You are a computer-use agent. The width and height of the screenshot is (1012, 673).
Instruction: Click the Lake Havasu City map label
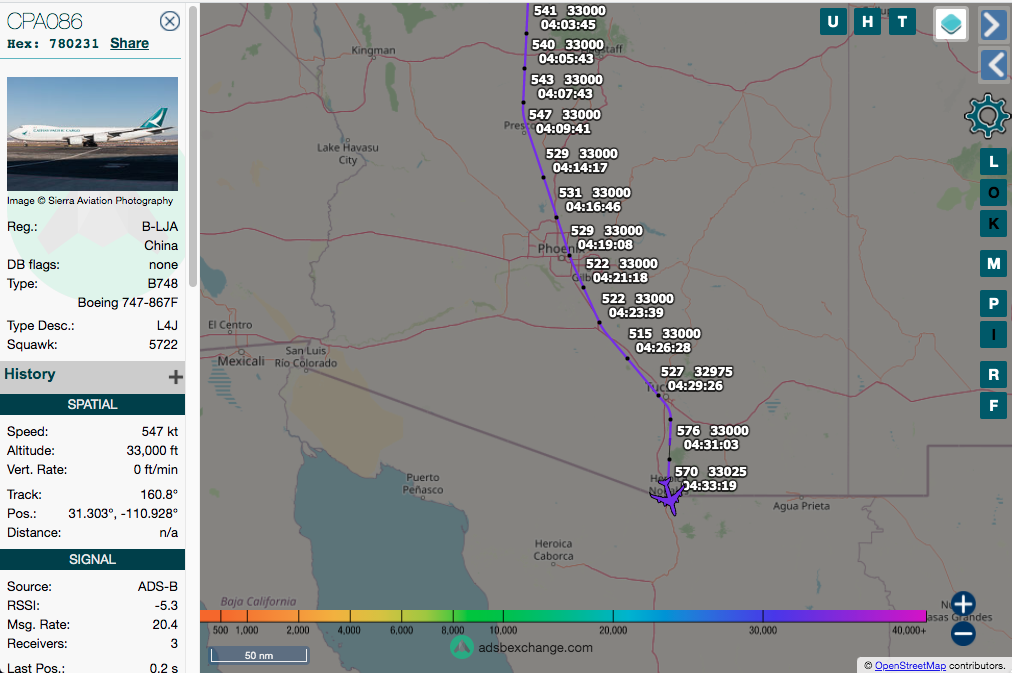348,154
